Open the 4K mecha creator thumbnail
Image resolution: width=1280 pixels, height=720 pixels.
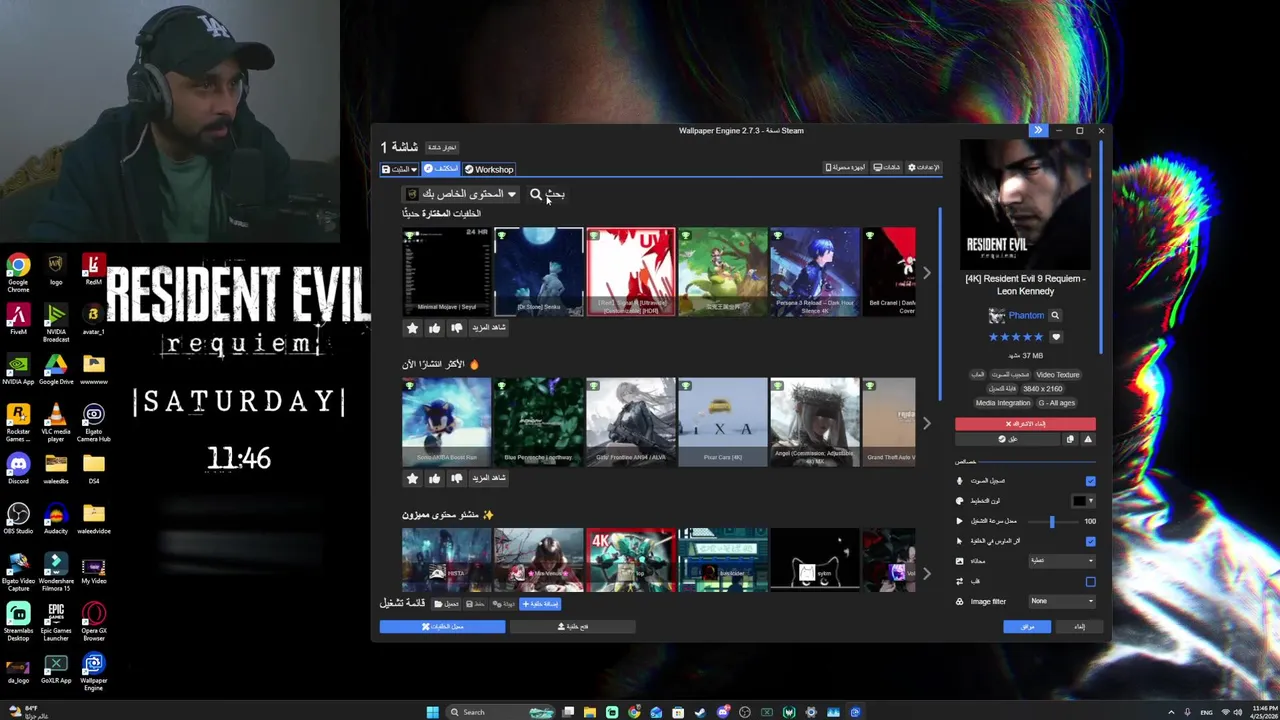point(630,560)
